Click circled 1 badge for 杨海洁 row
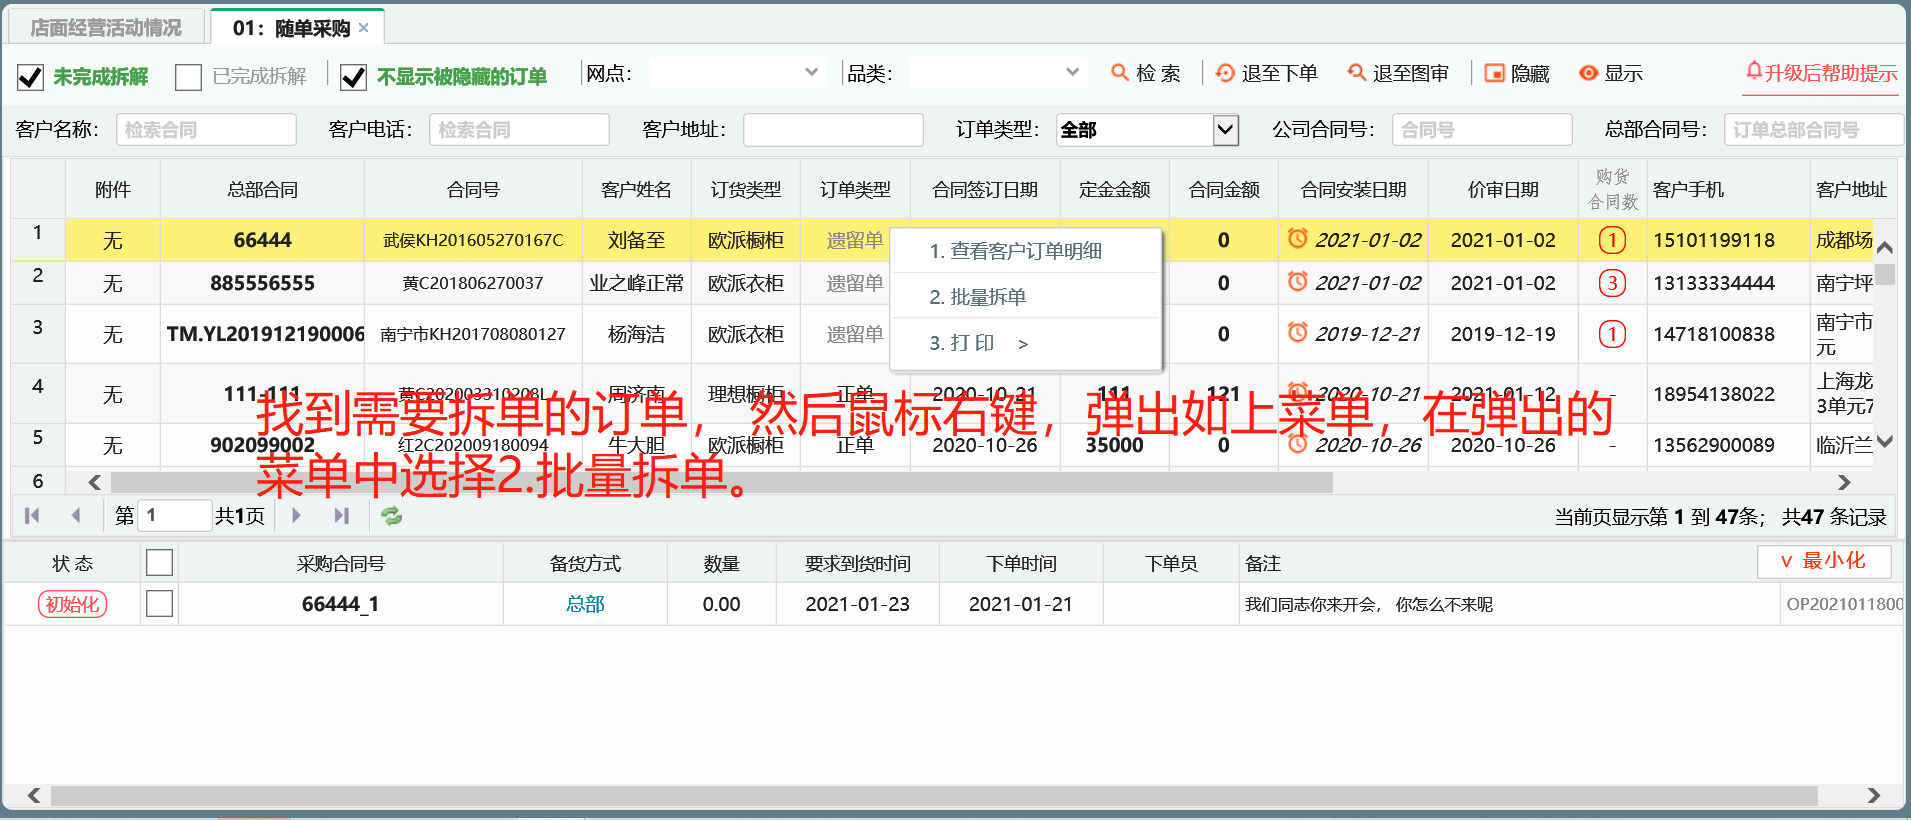This screenshot has height=820, width=1911. 1612,334
